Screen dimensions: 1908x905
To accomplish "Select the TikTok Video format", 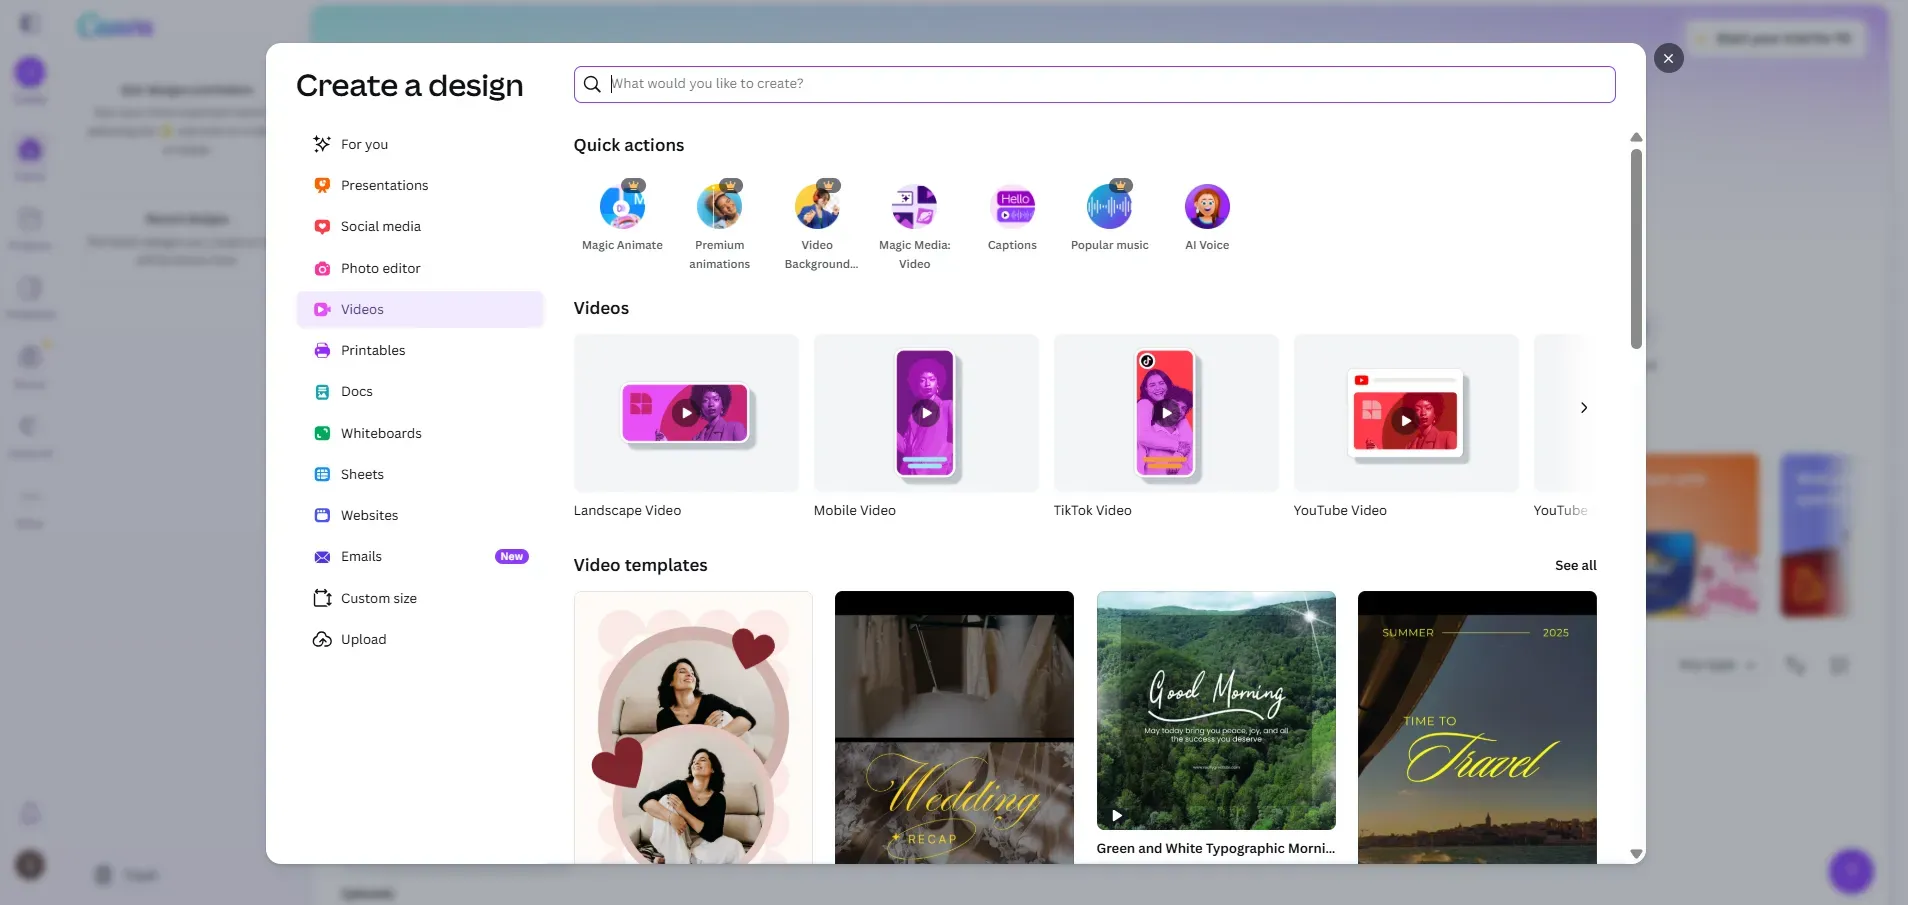I will coord(1164,413).
